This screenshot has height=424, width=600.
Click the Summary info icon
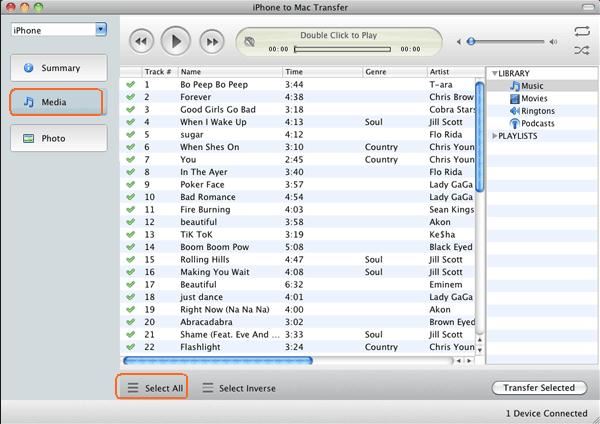29,68
